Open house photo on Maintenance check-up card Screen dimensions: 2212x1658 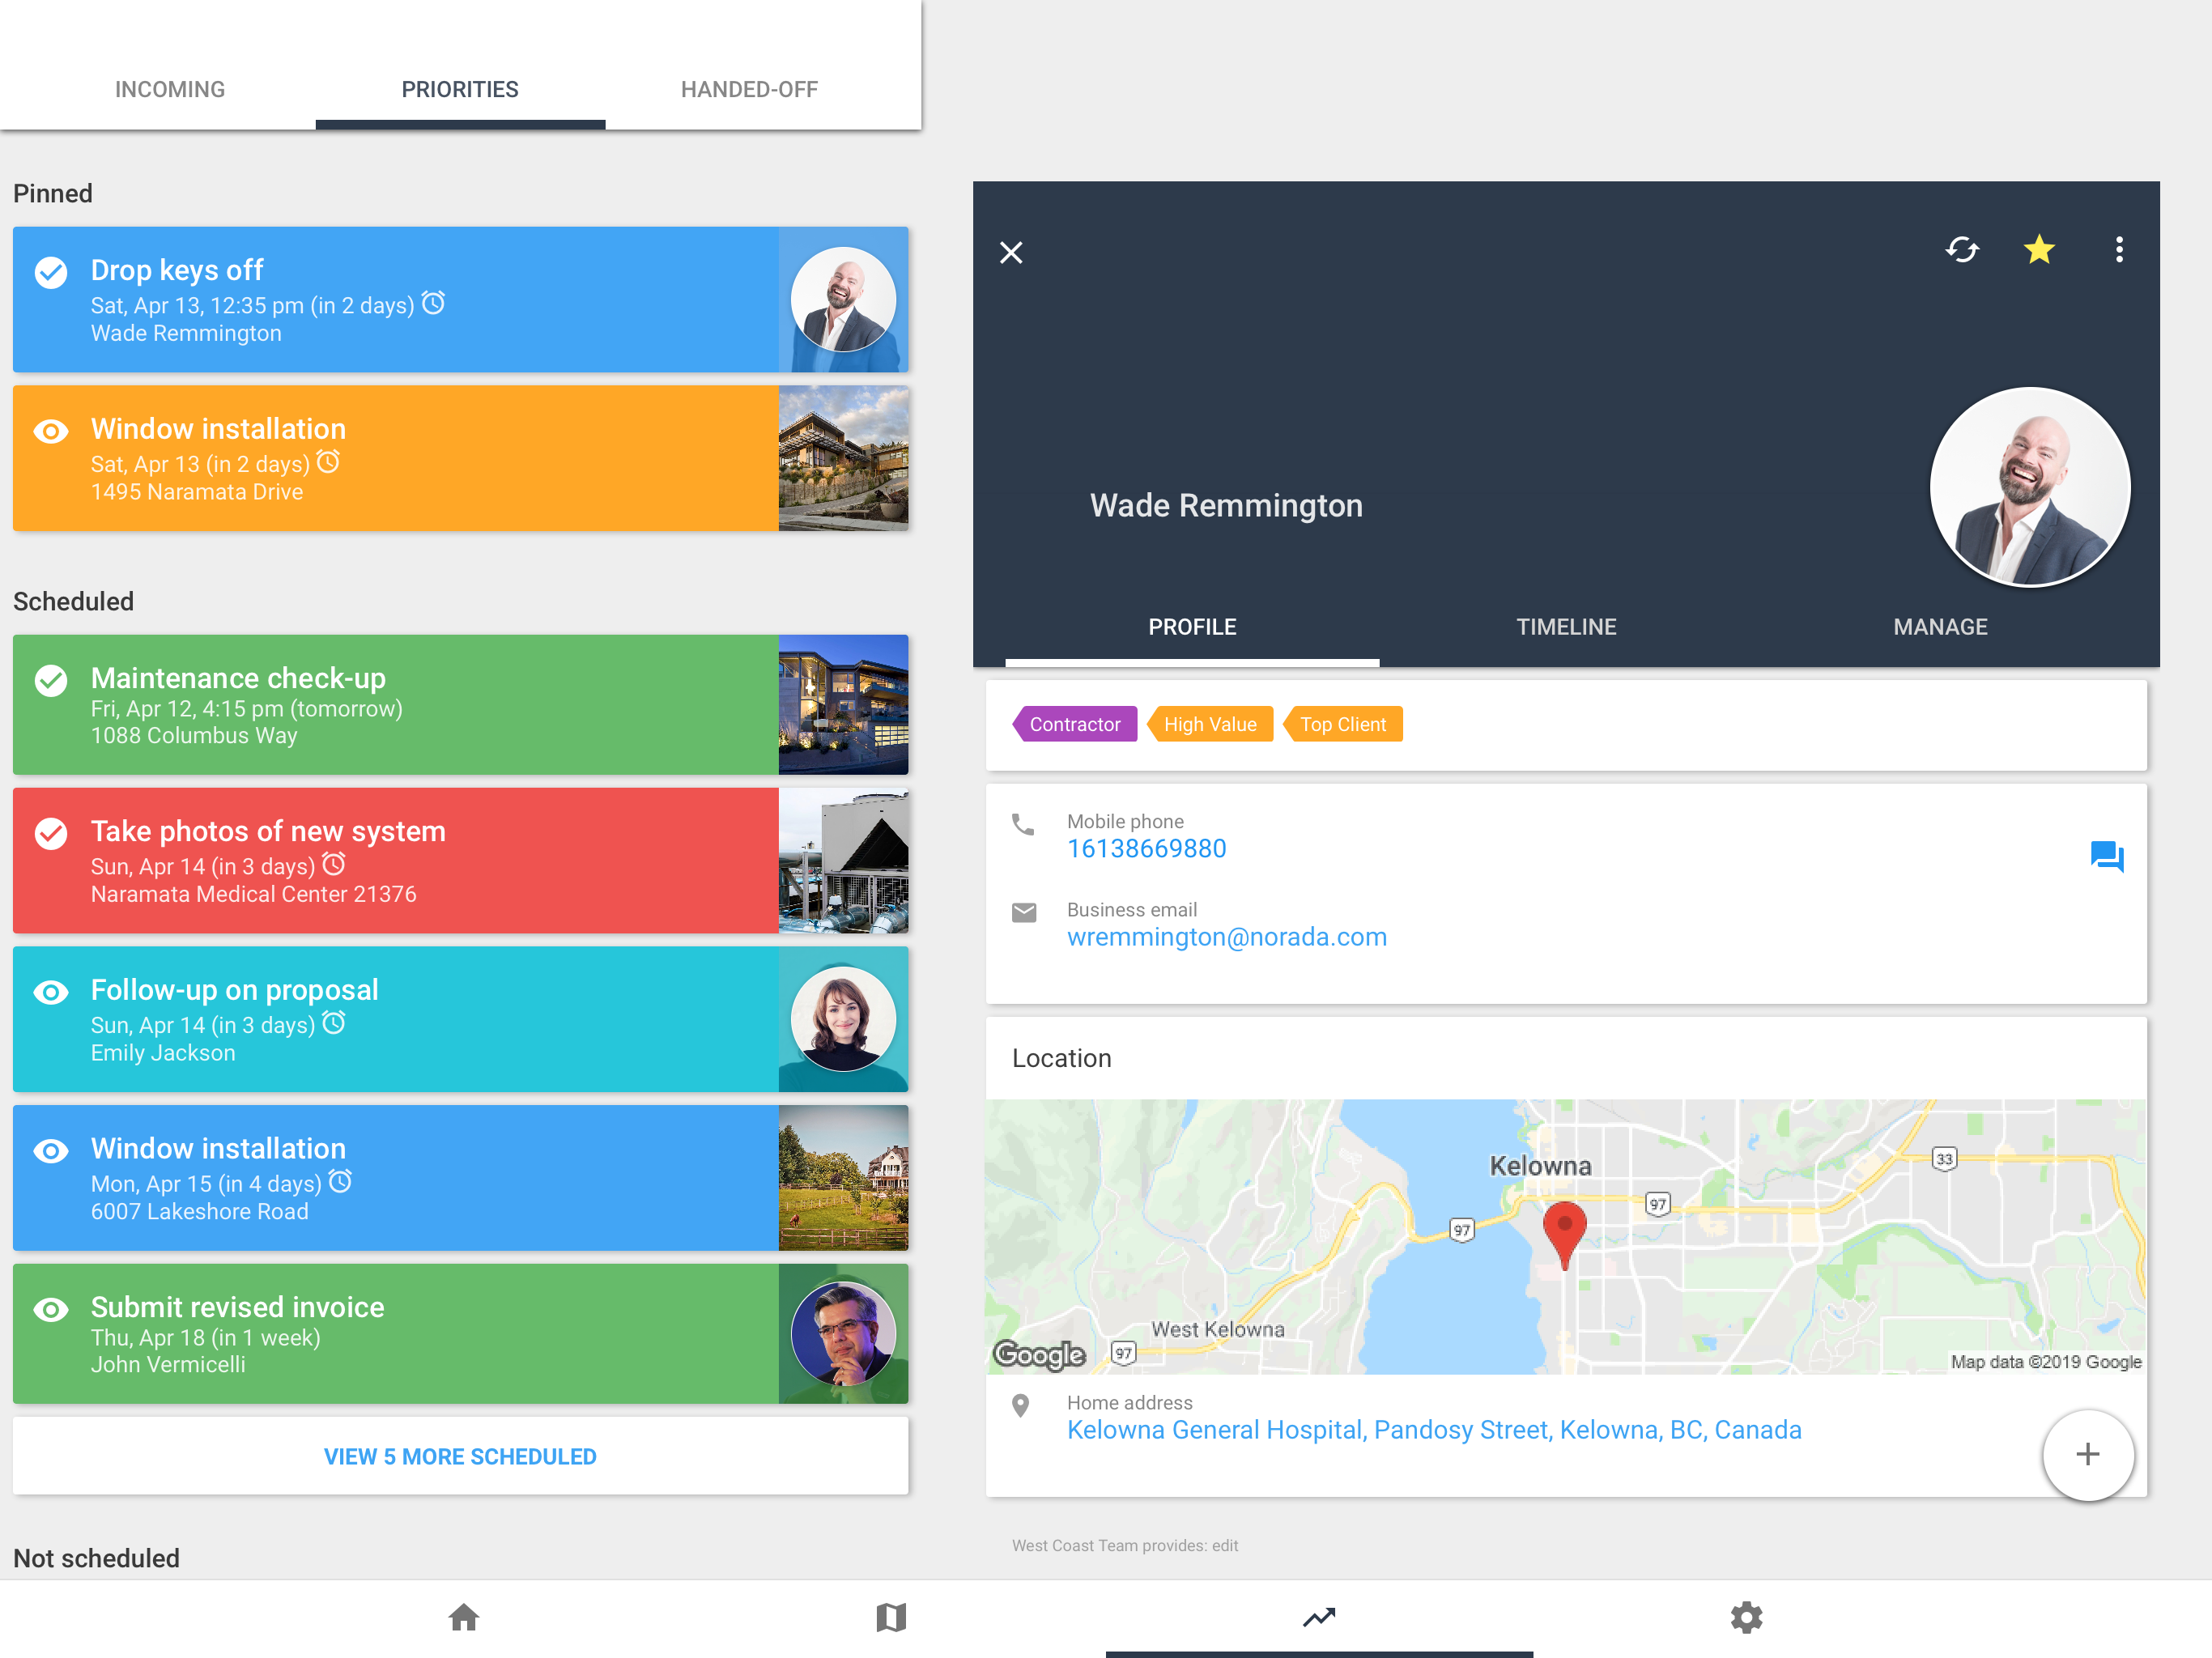[843, 705]
